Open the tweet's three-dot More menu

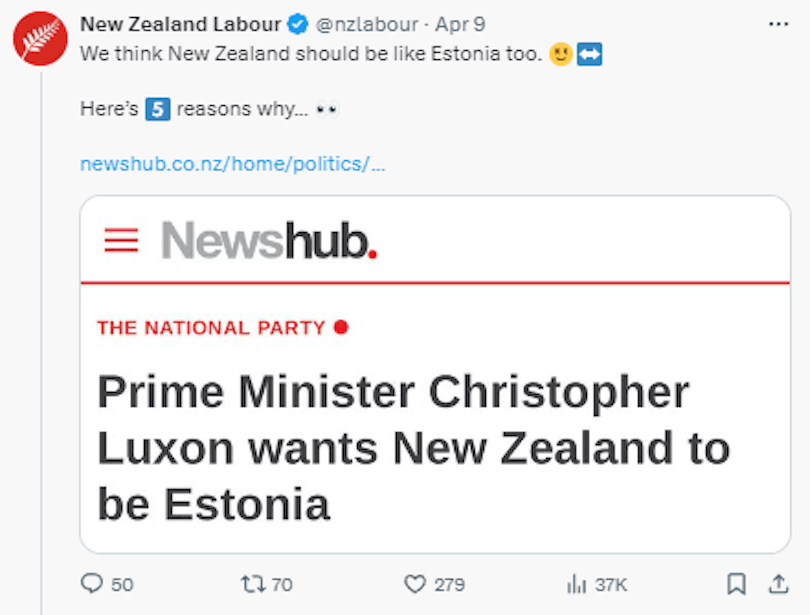pos(777,24)
